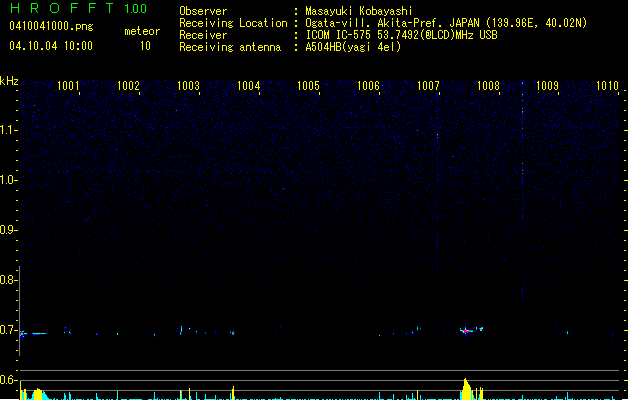Click the 0.7 kHz axis label
Viewport: 629px width, 400px height.
click(8, 330)
